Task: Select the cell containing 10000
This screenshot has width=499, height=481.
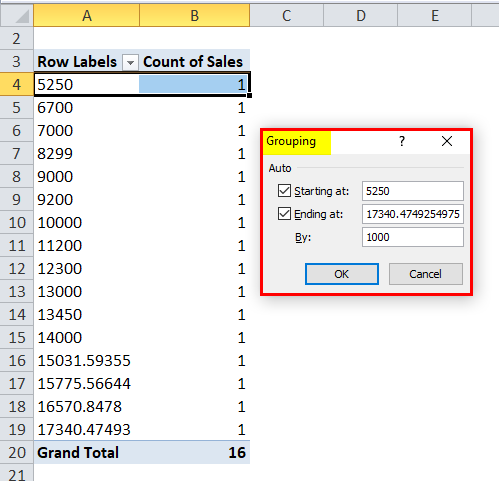Action: [x=87, y=223]
